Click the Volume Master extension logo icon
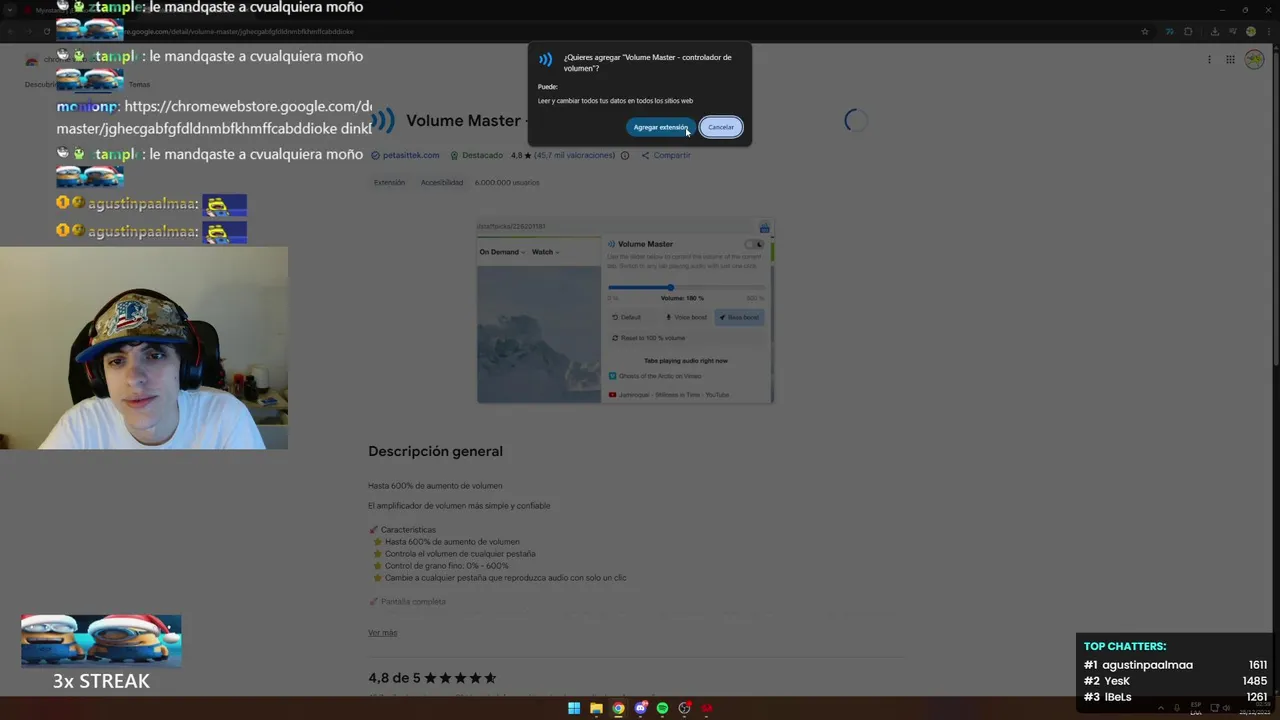Screen dimensions: 1280x720 (x=383, y=121)
